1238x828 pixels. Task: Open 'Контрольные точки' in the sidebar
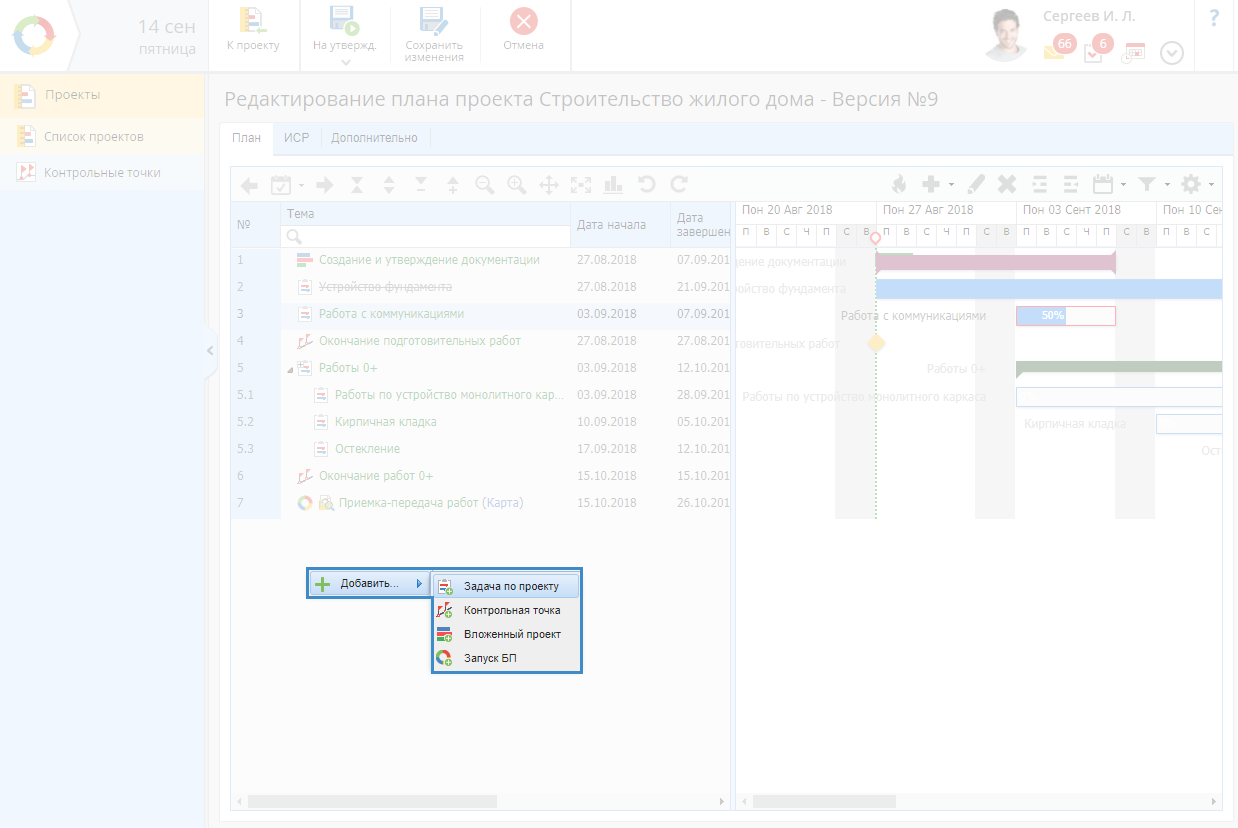coord(102,173)
